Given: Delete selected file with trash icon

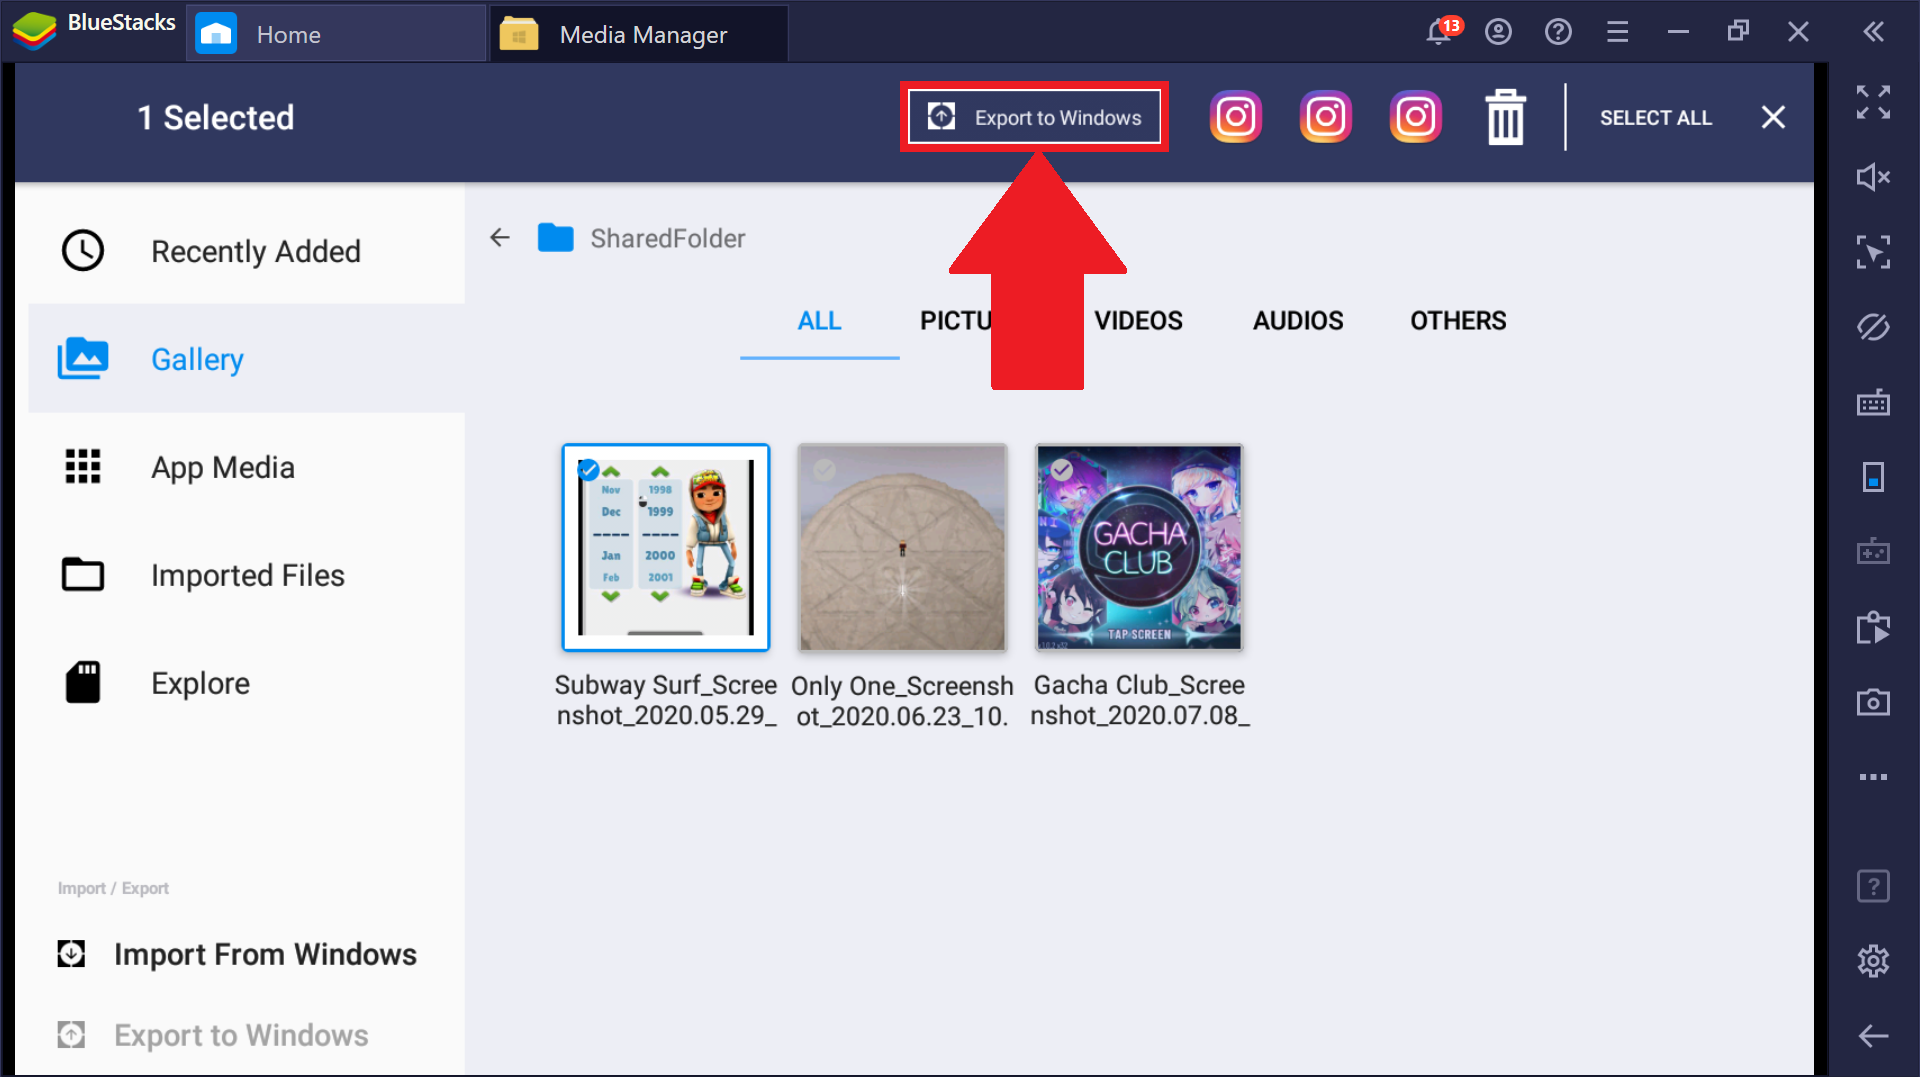Looking at the screenshot, I should [x=1505, y=117].
